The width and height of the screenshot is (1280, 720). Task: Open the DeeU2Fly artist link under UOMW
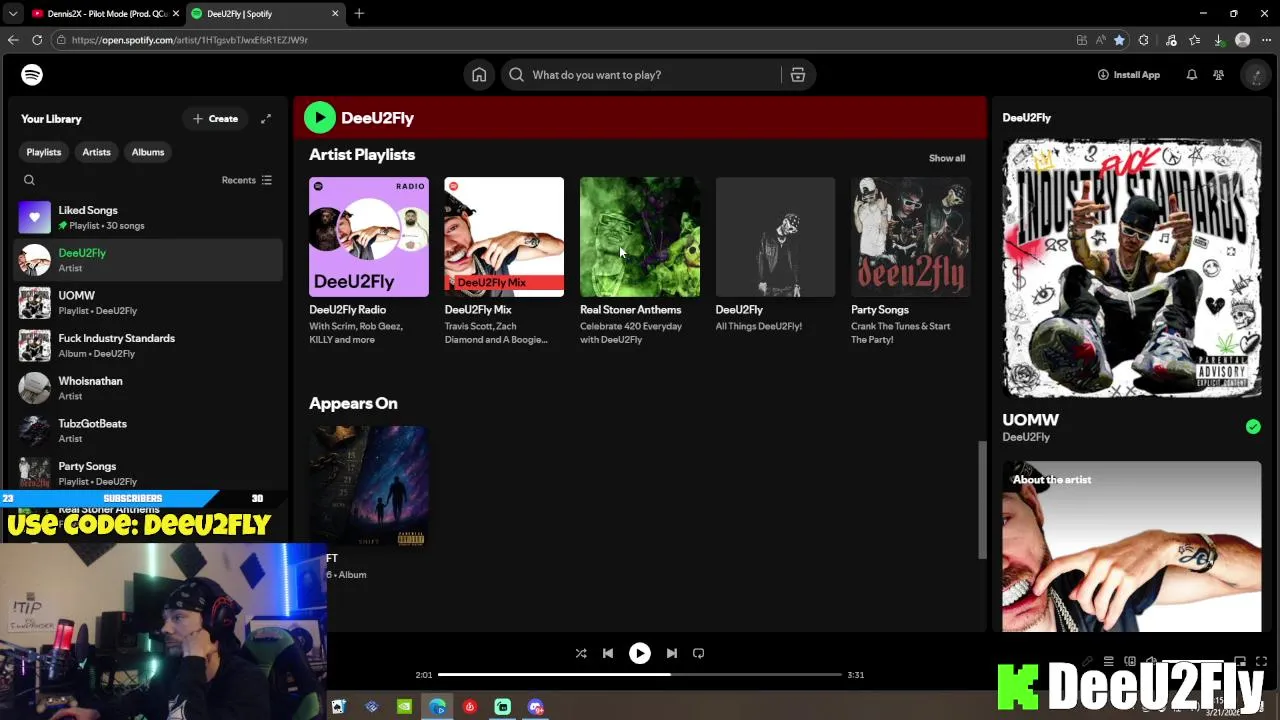[1026, 437]
